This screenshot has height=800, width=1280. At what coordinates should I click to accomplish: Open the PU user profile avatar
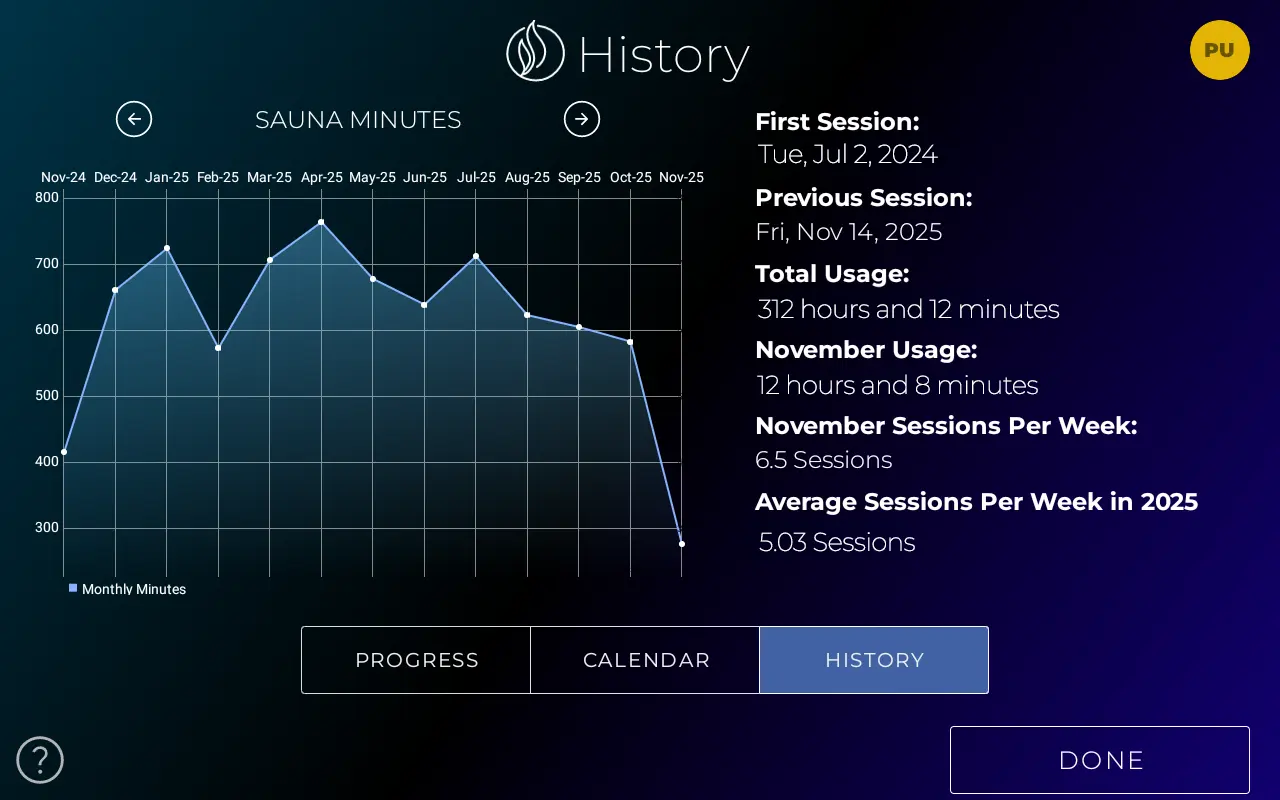coord(1219,50)
